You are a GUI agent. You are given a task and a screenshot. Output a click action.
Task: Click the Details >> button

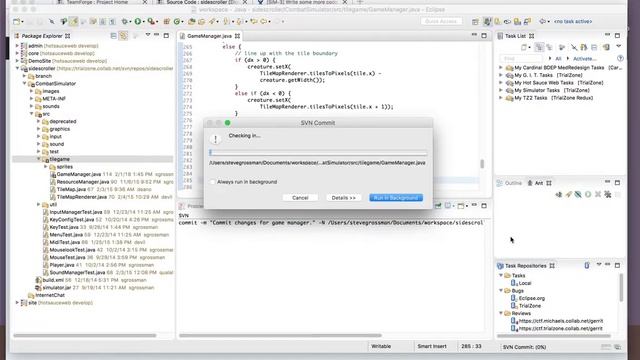pos(344,198)
